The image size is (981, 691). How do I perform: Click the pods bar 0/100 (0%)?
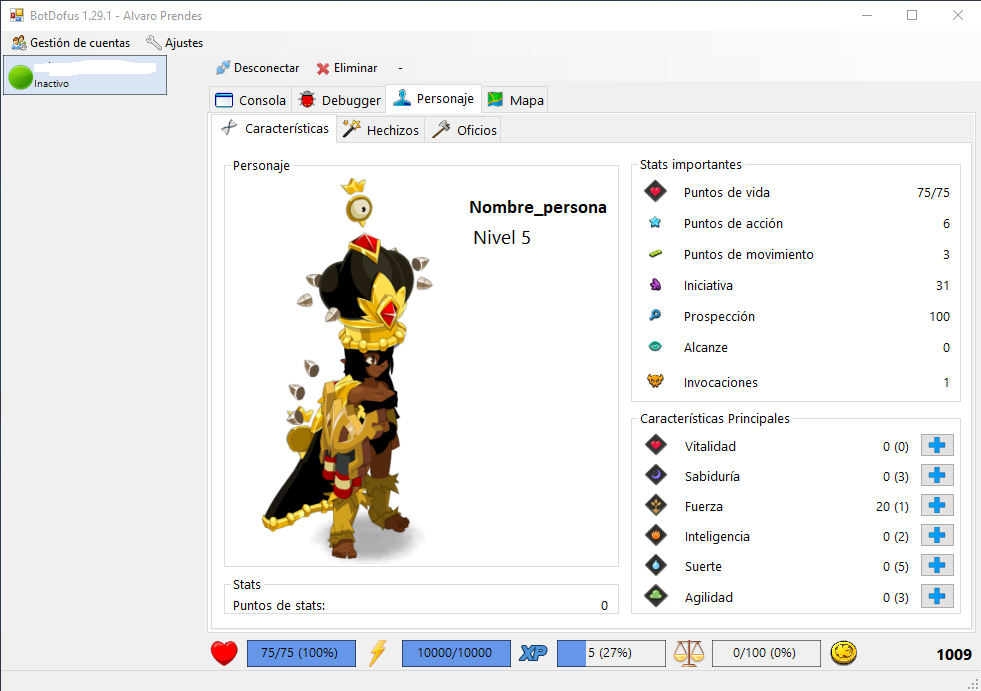click(766, 653)
